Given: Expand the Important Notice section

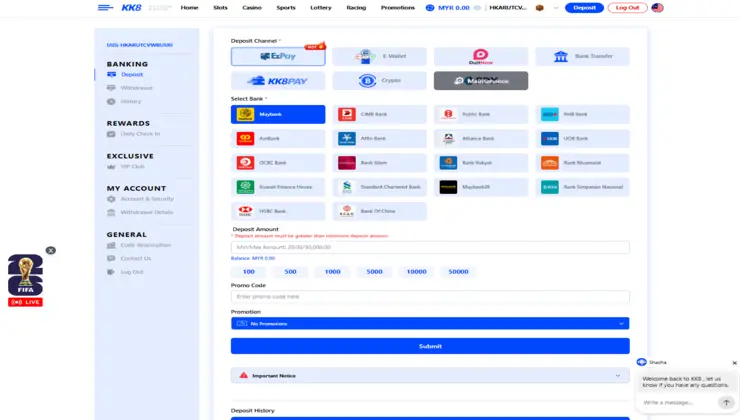Looking at the screenshot, I should [430, 376].
